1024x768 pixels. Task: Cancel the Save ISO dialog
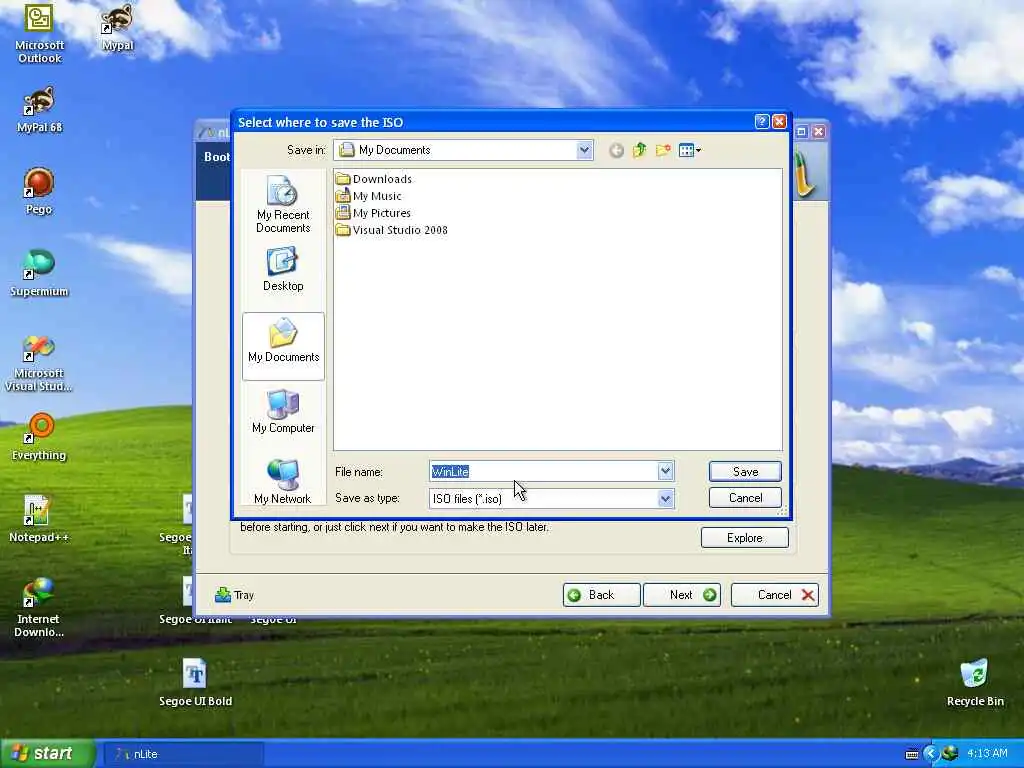745,498
